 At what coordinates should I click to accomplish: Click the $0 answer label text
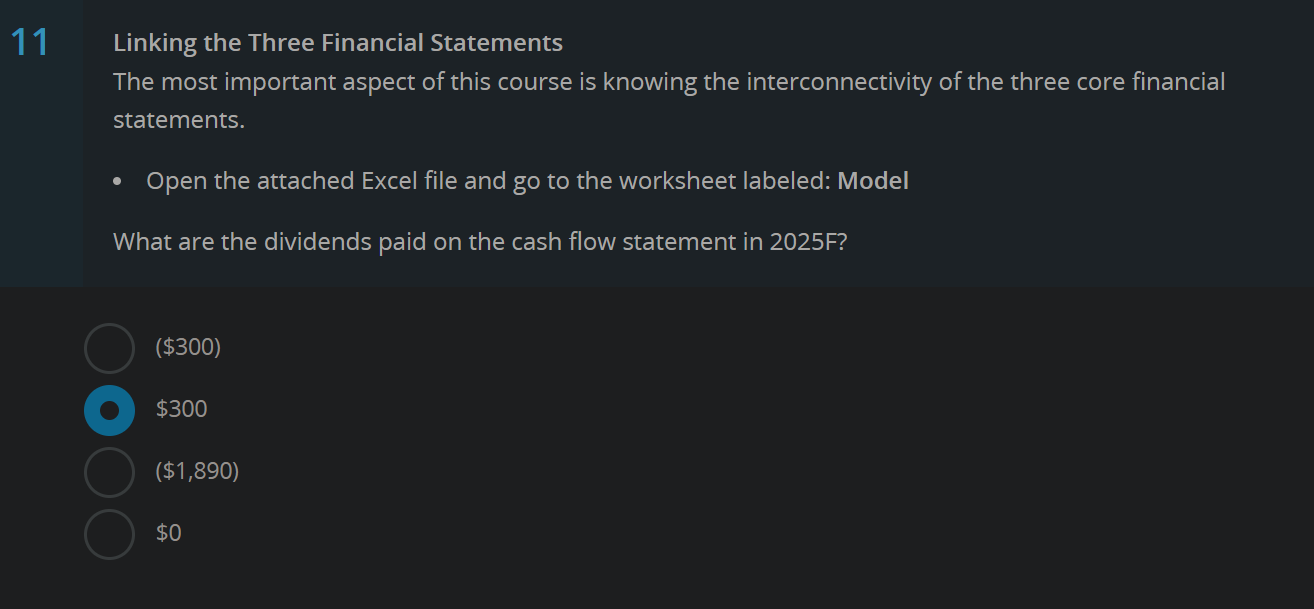(167, 533)
